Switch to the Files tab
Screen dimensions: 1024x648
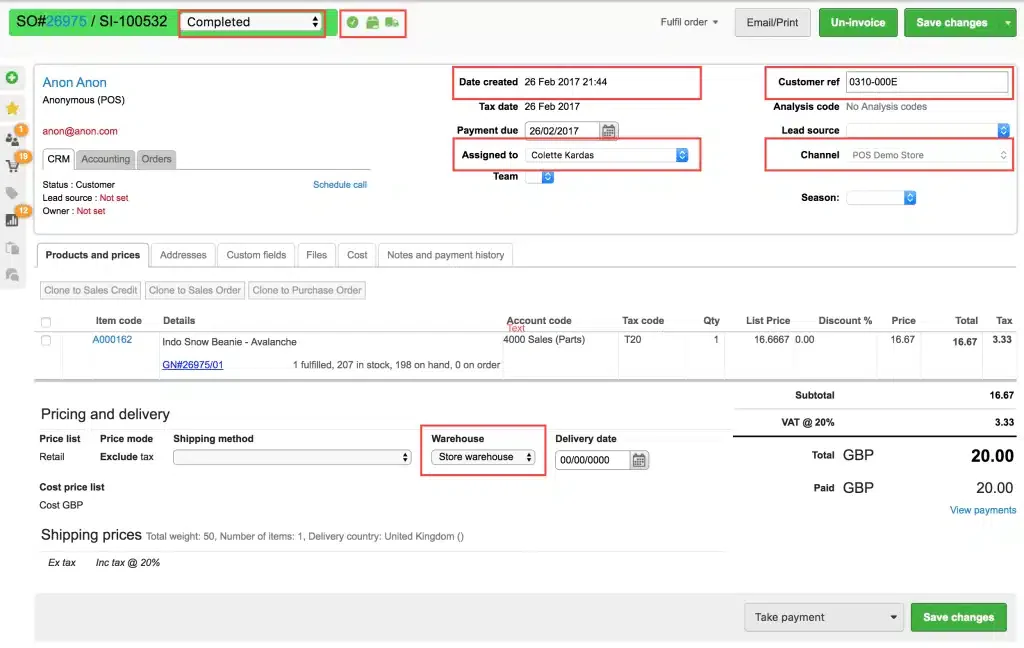click(x=316, y=255)
